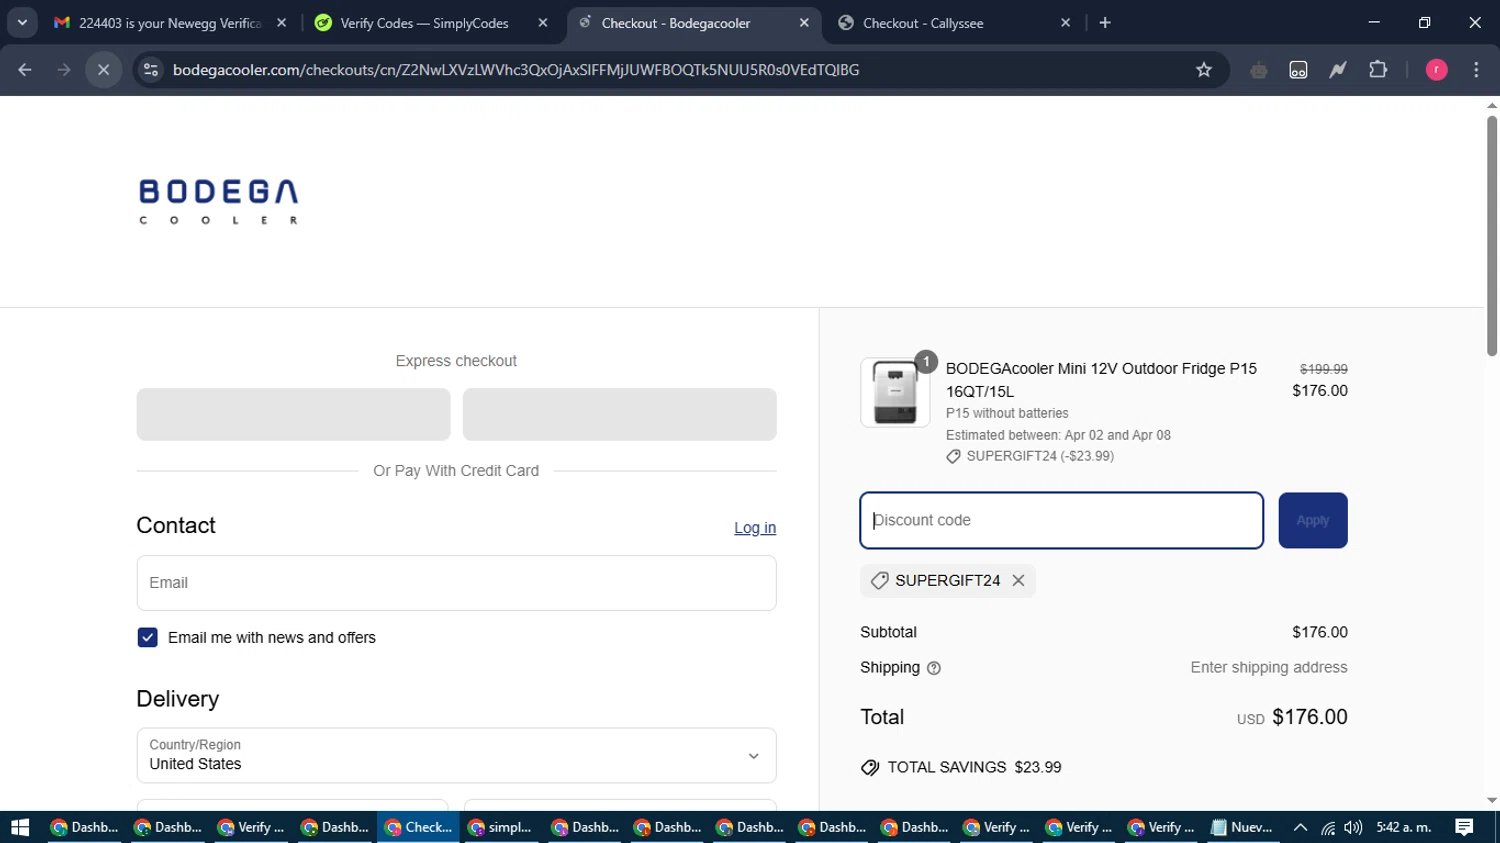Bookmark this page with the star icon
This screenshot has width=1500, height=843.
[1204, 69]
